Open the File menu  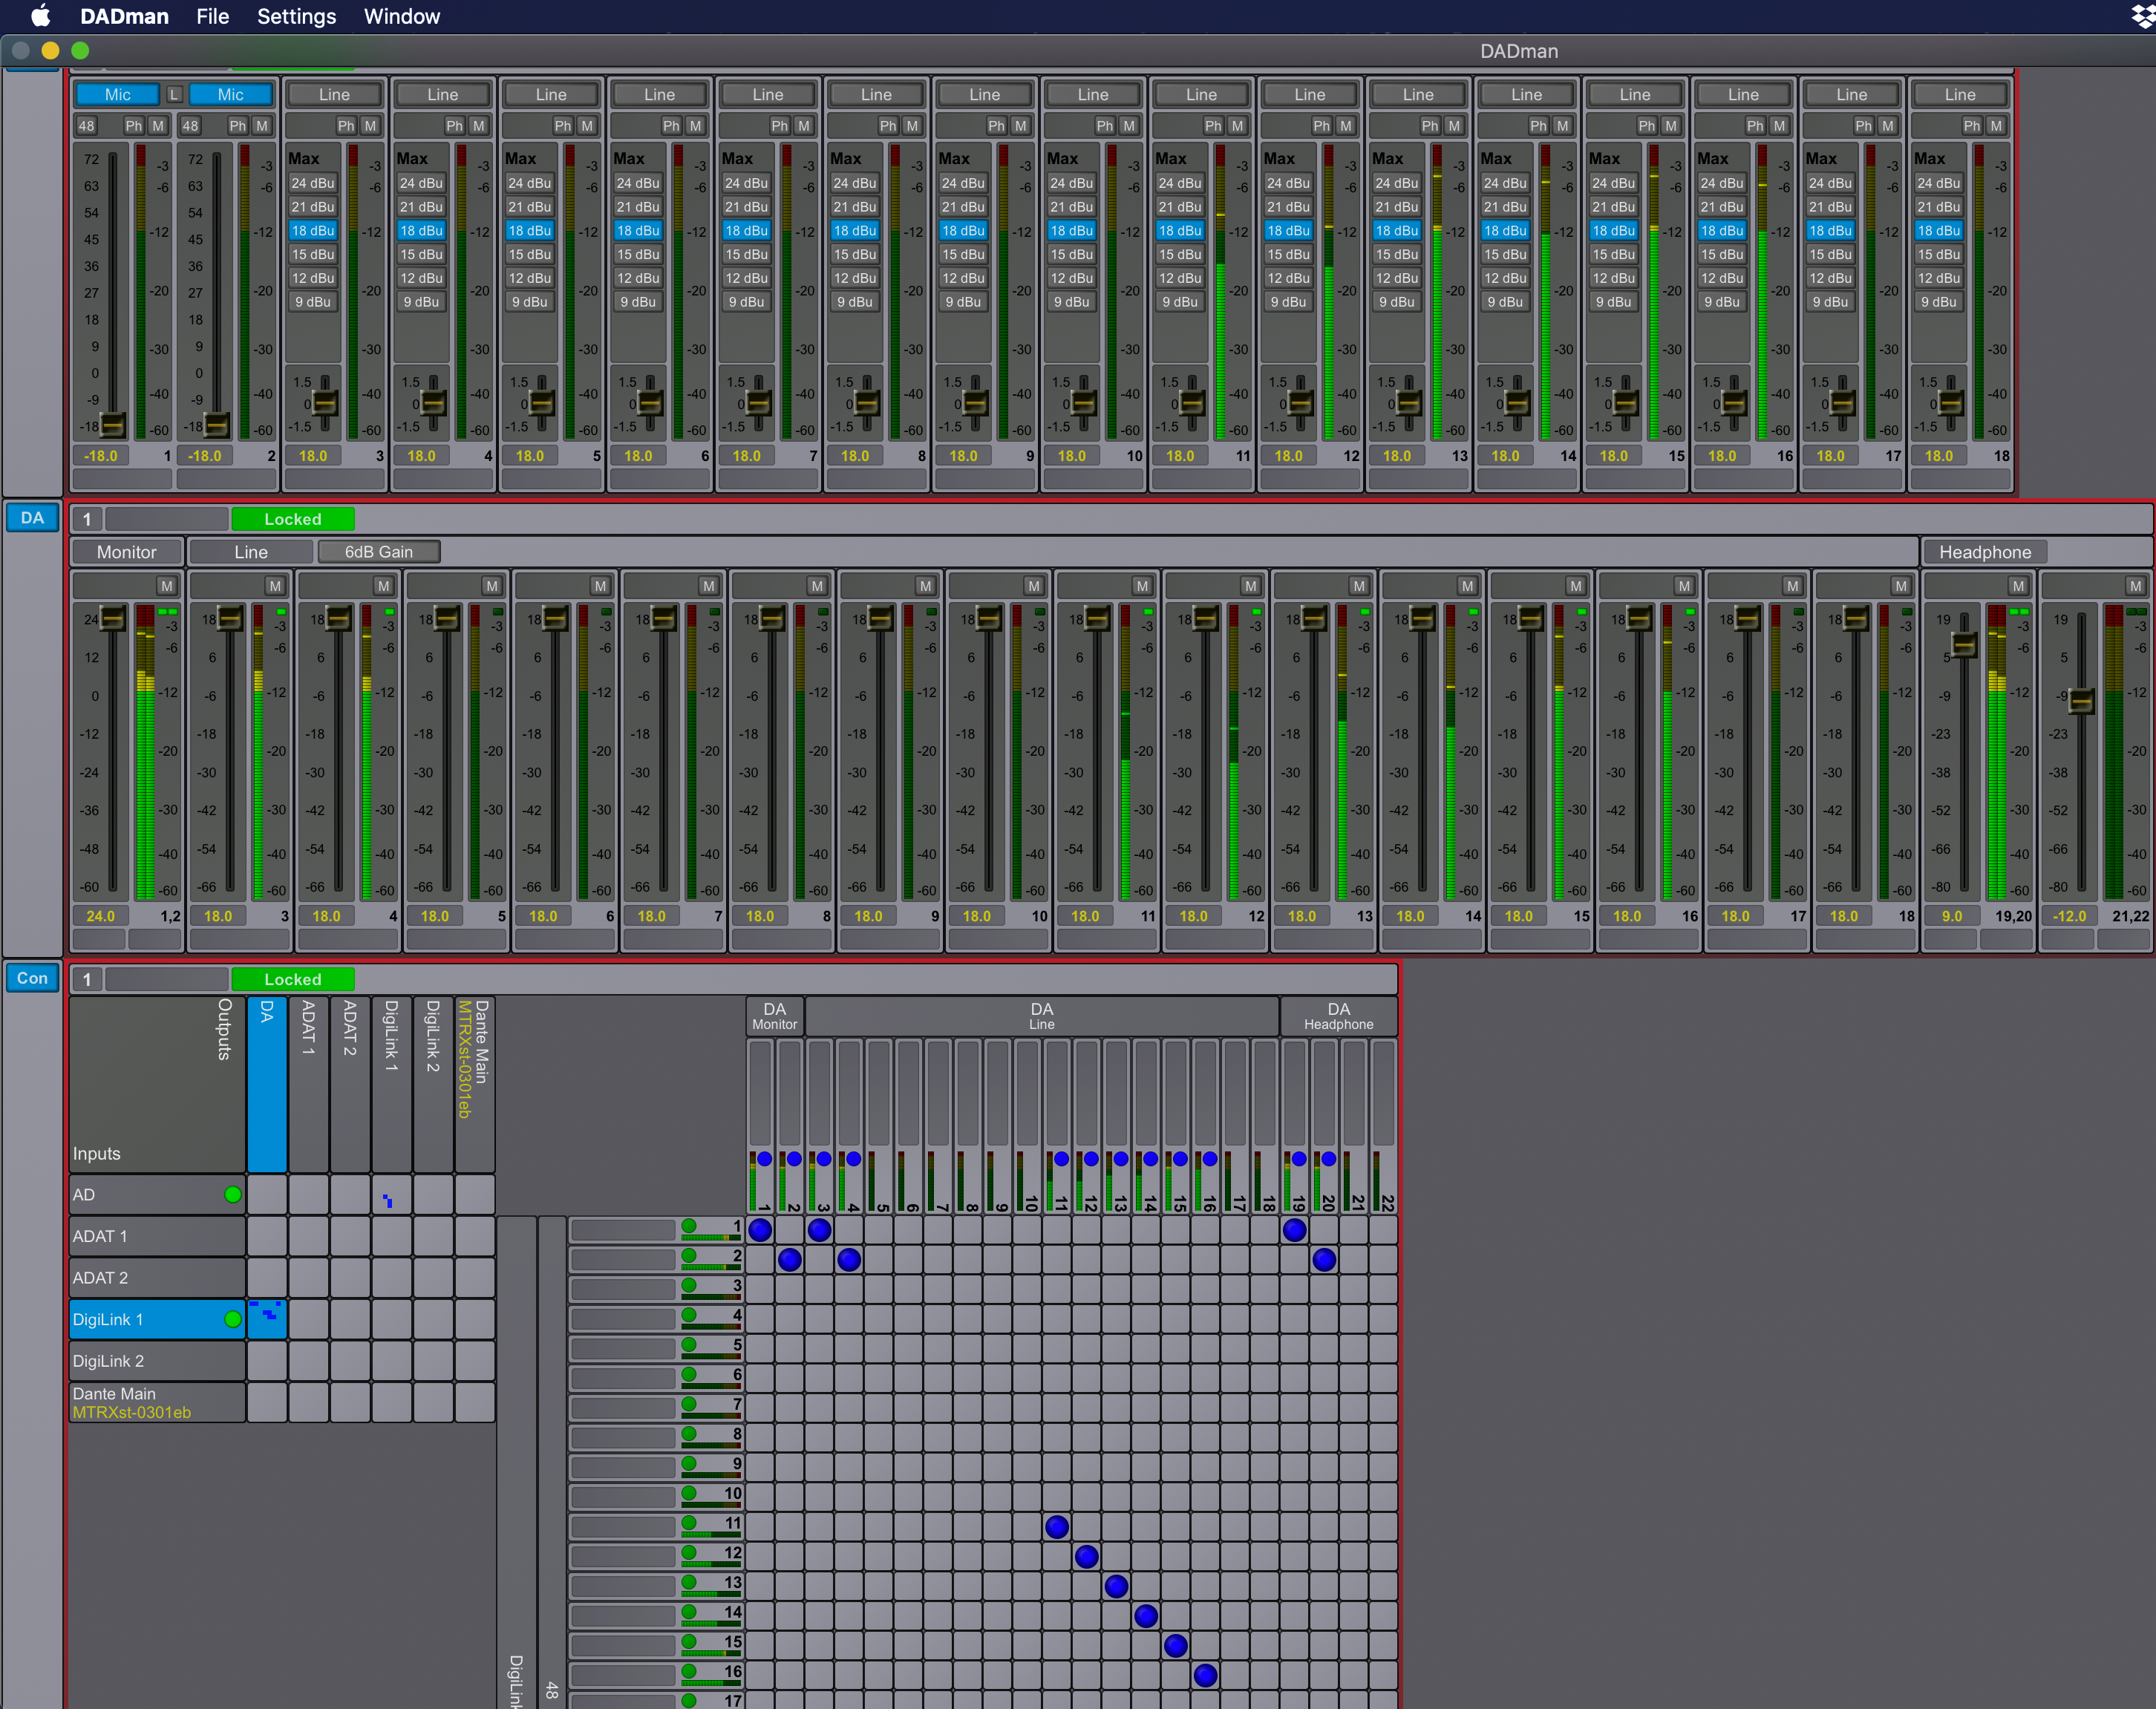[212, 16]
